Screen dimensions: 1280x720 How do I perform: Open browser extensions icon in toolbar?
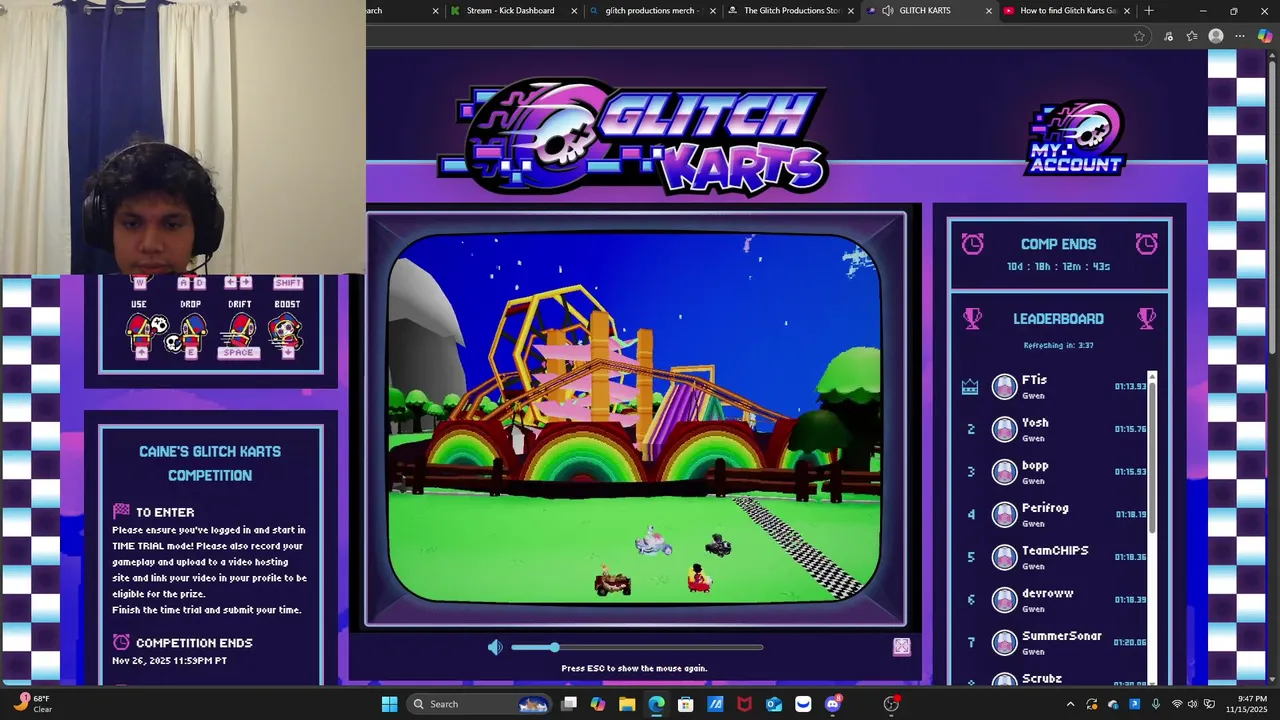1168,36
